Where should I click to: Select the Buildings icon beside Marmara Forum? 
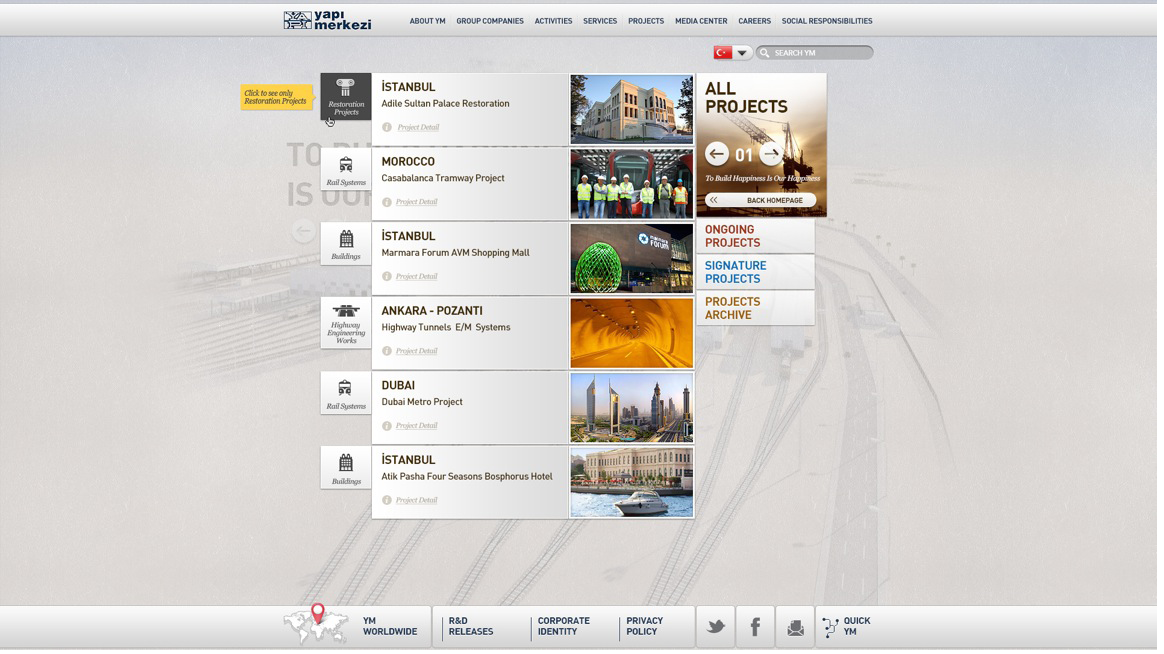click(347, 245)
